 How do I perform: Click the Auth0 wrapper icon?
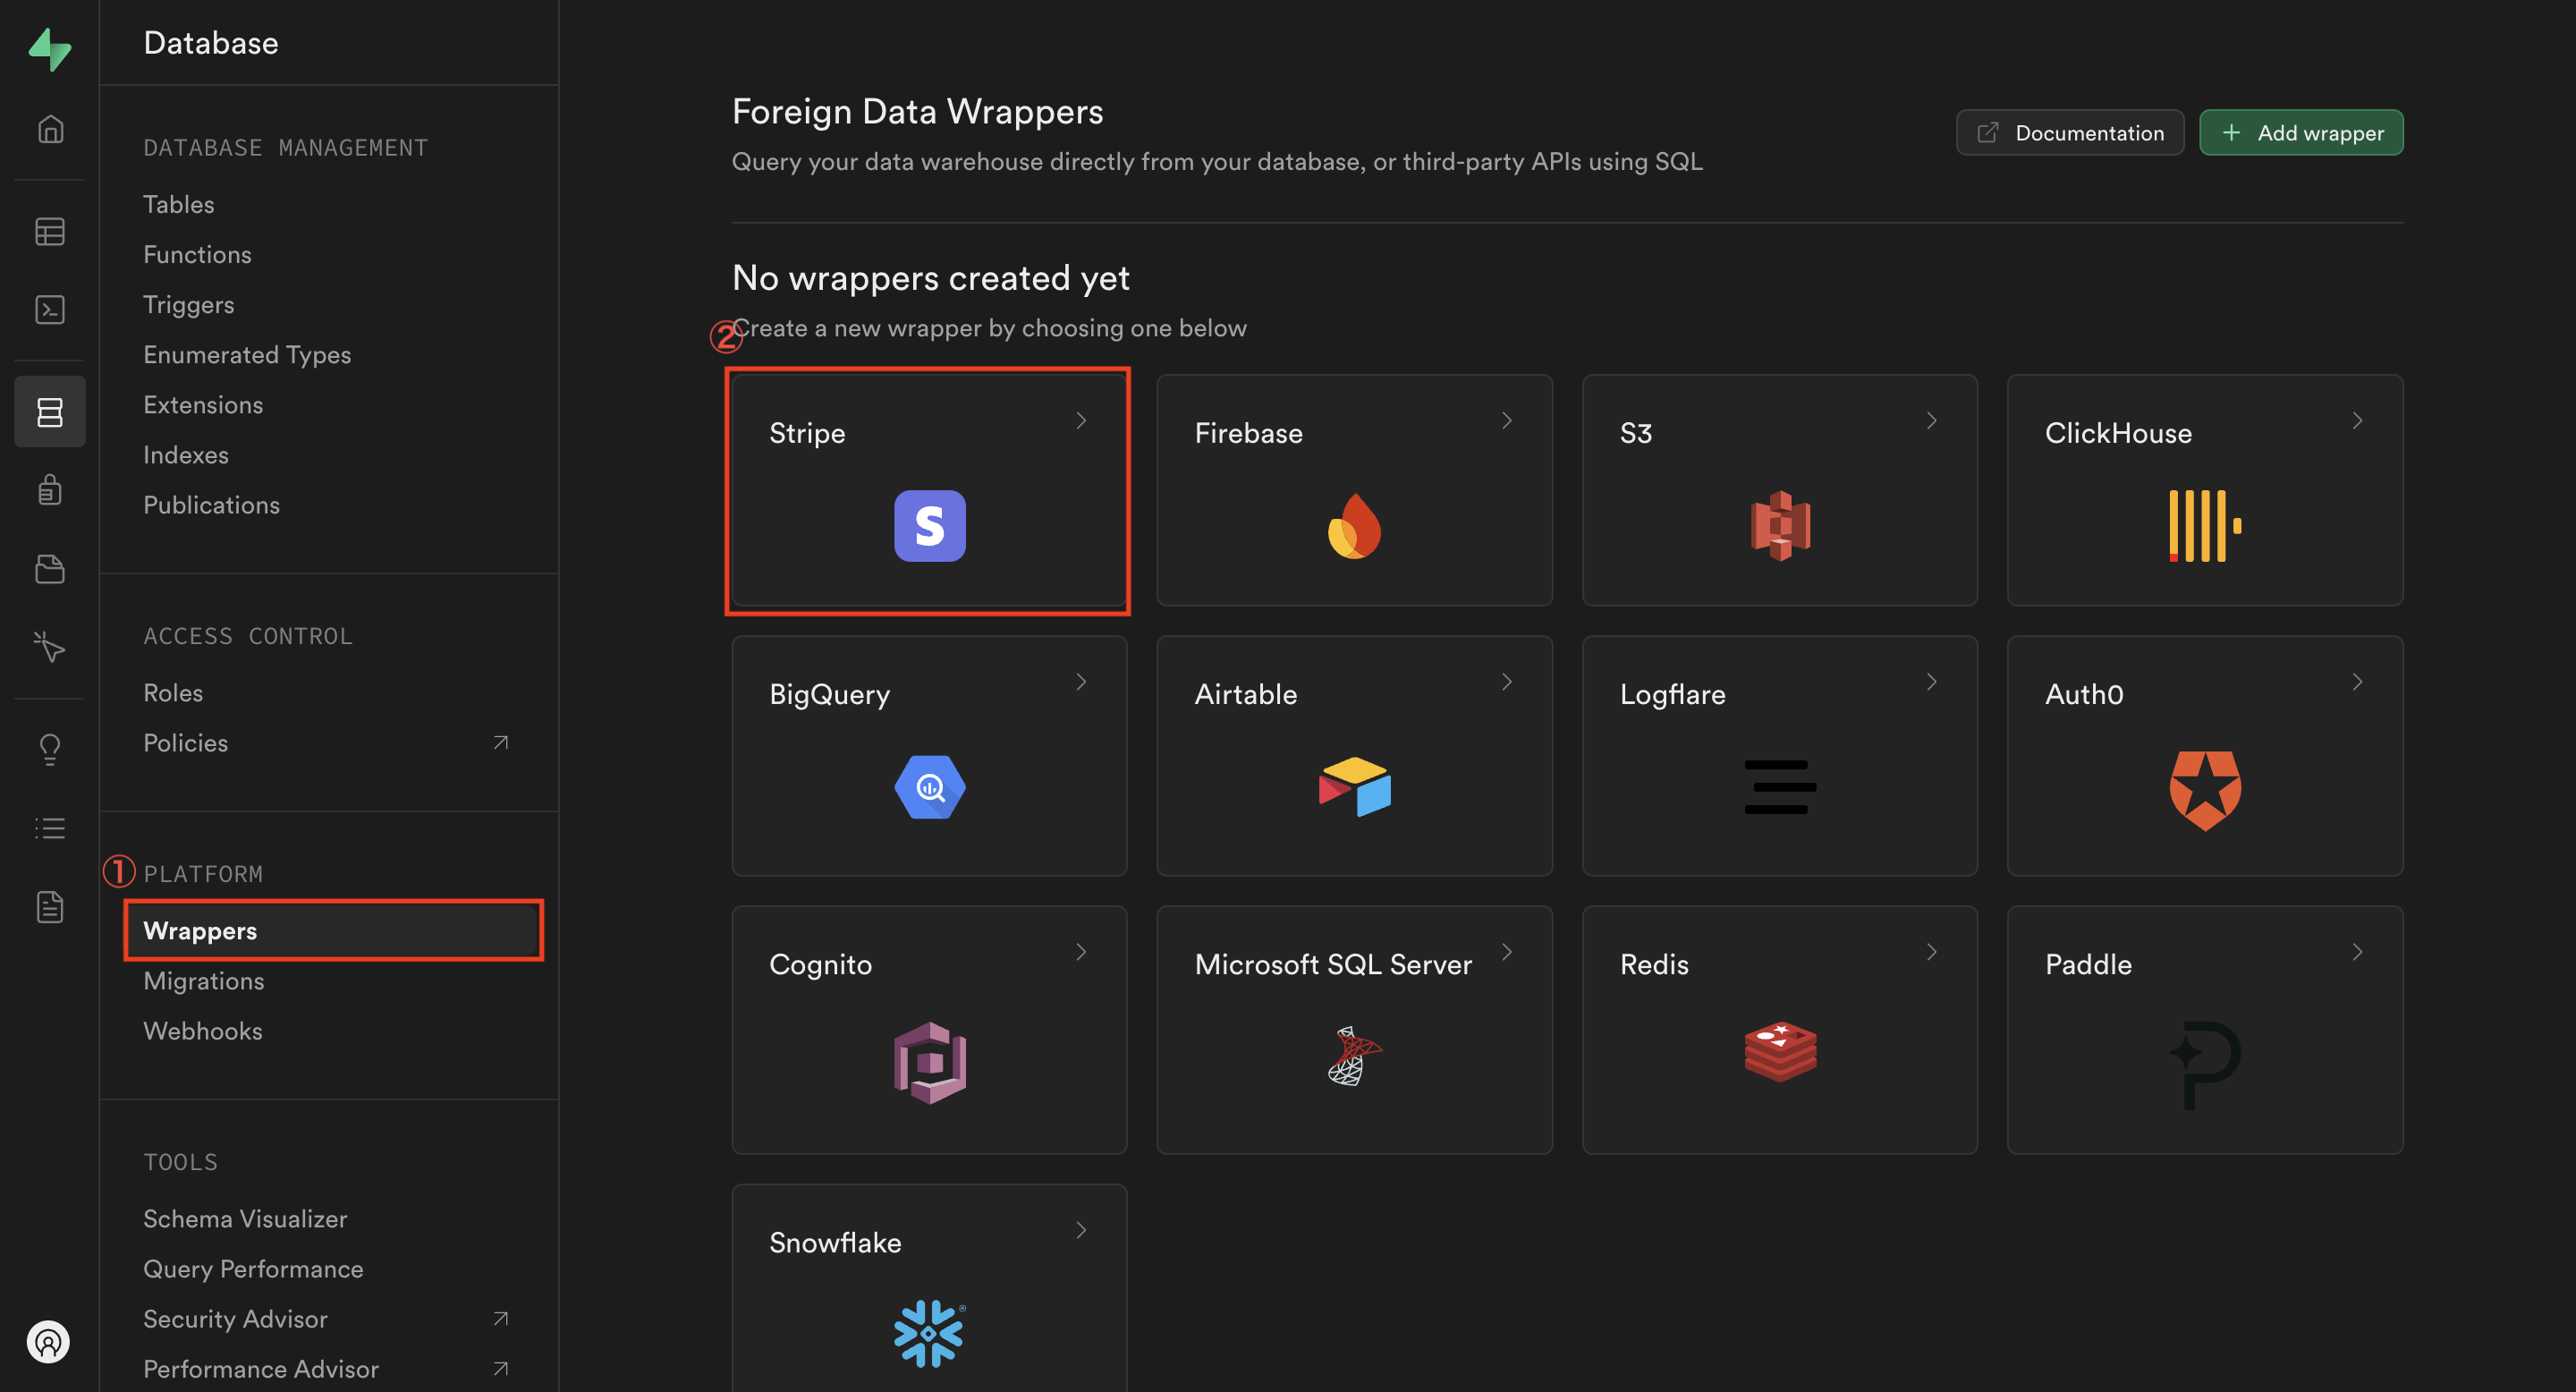pos(2206,787)
